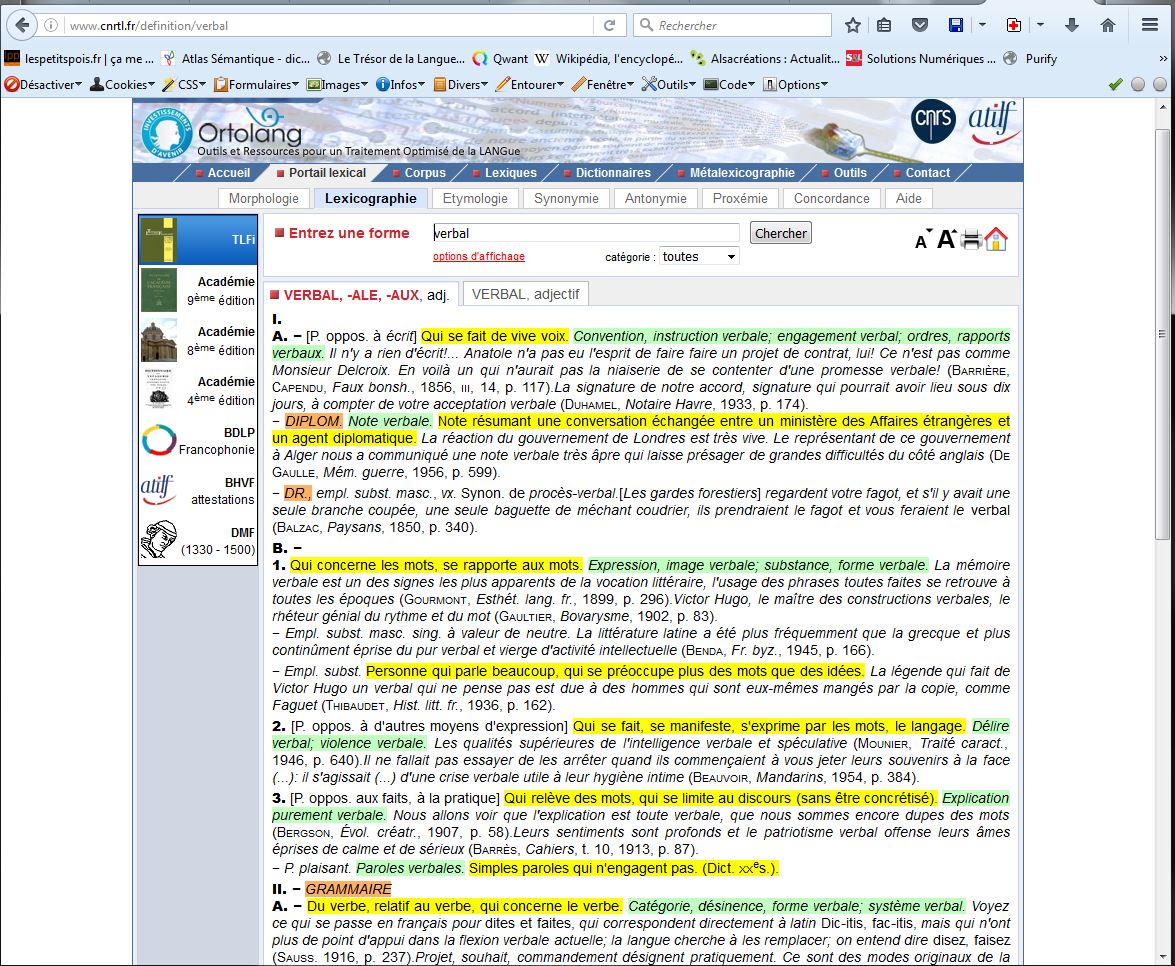
Task: Open the options d'affichage link
Action: [479, 256]
